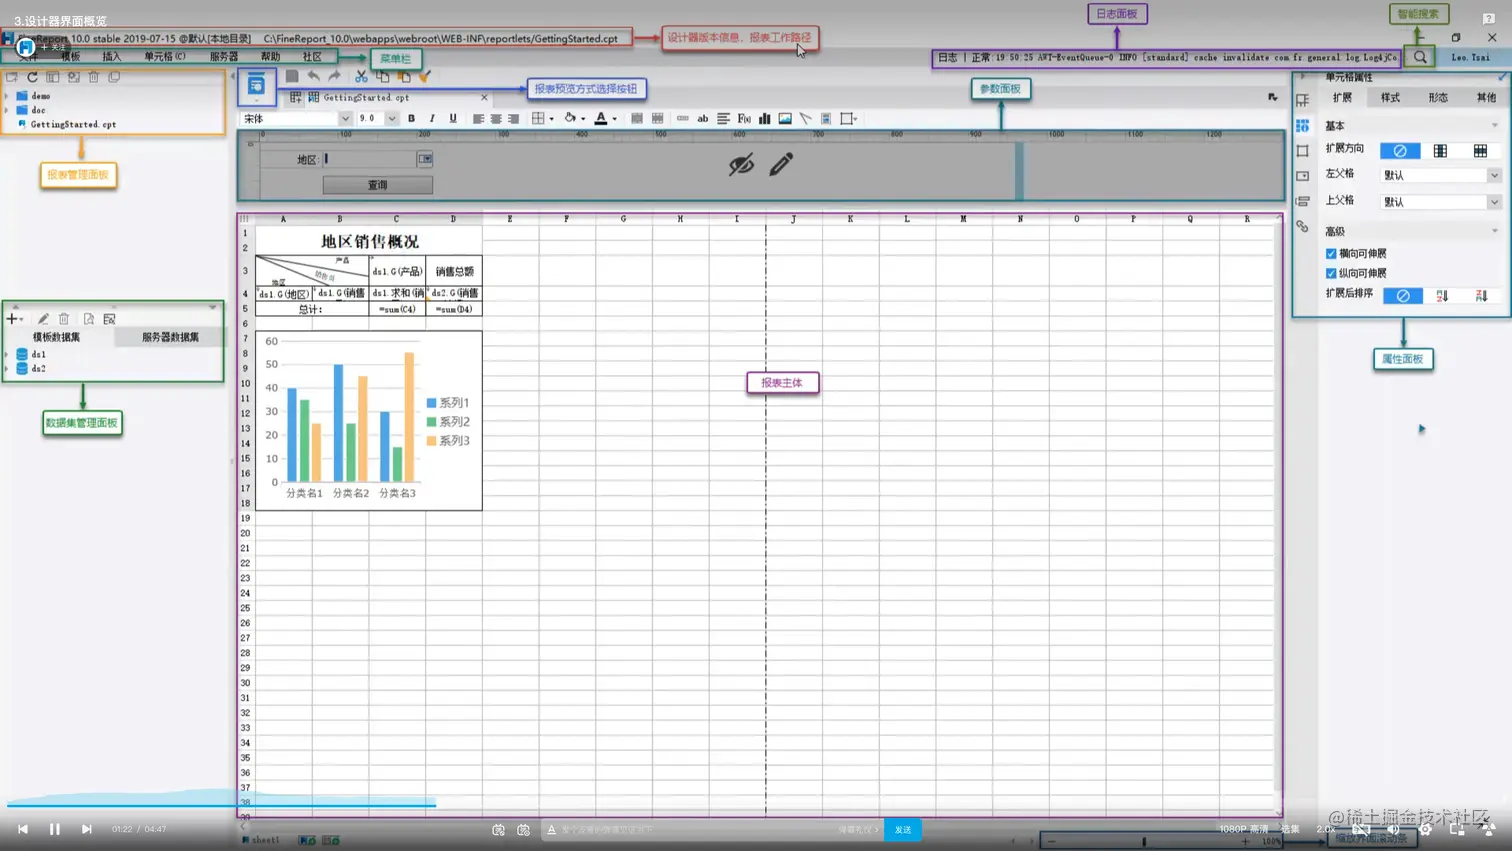Screen dimensions: 1512x851
Task: Close the GettingStarted.cpt tab
Action: point(485,98)
